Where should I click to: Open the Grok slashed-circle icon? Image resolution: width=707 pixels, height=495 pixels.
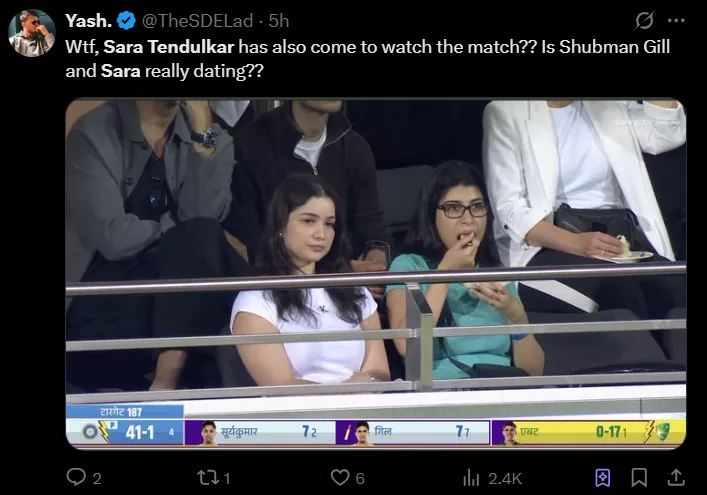(x=644, y=20)
